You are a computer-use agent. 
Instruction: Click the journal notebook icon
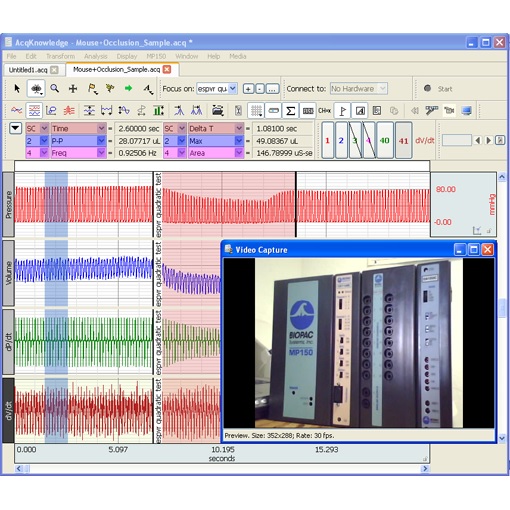[x=377, y=111]
